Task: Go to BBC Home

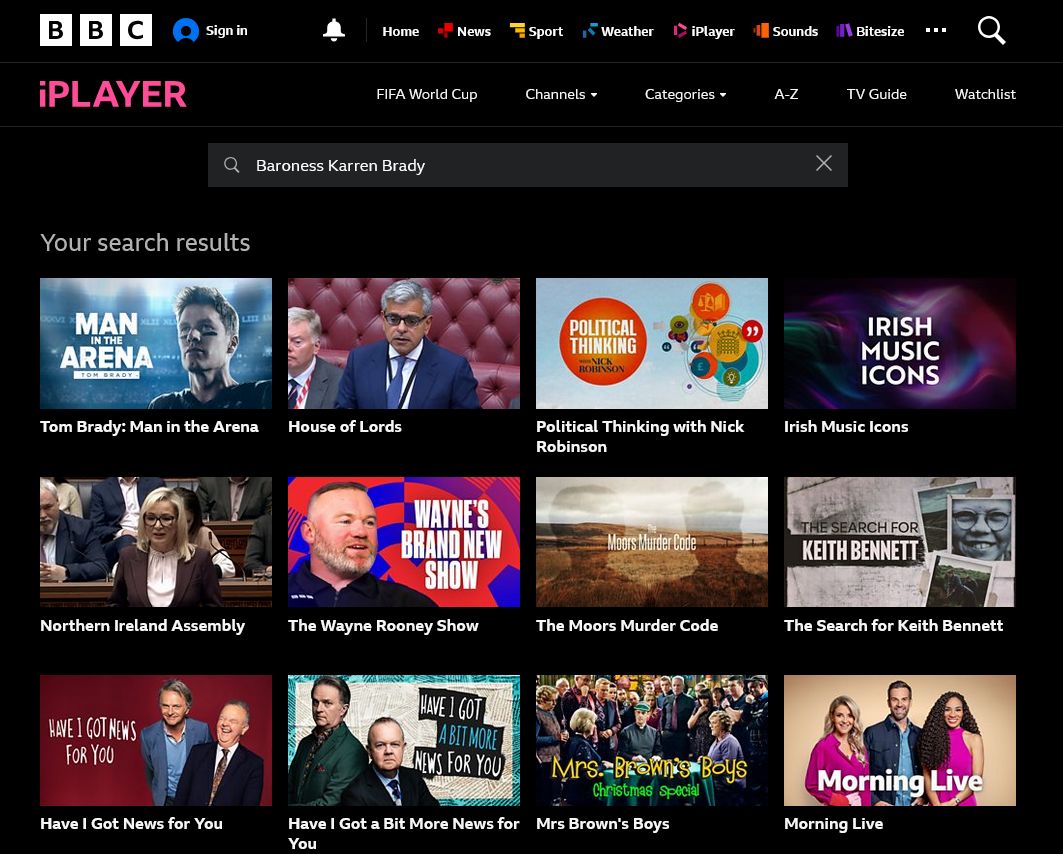Action: coord(401,31)
